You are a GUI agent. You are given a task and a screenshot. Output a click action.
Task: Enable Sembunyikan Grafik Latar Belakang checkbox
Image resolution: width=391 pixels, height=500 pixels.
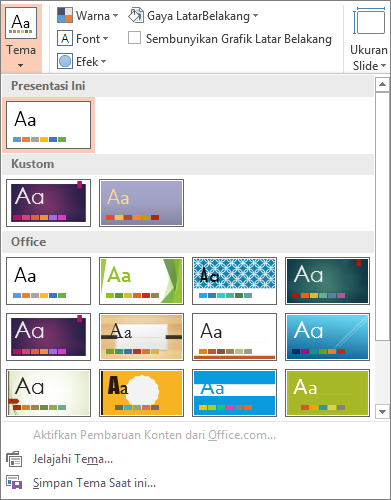click(134, 38)
